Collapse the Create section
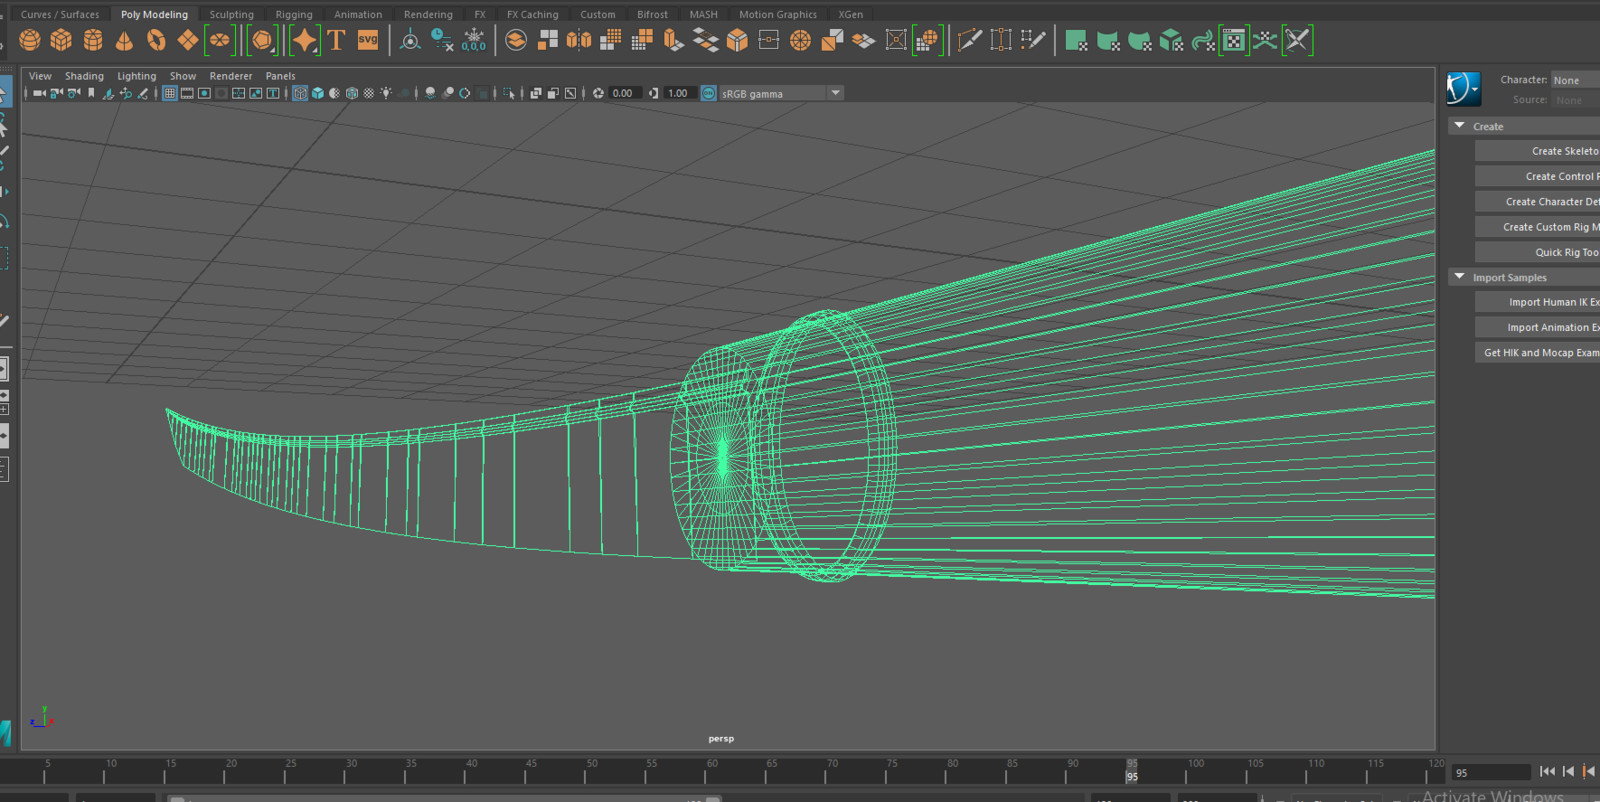Image resolution: width=1600 pixels, height=802 pixels. point(1460,126)
